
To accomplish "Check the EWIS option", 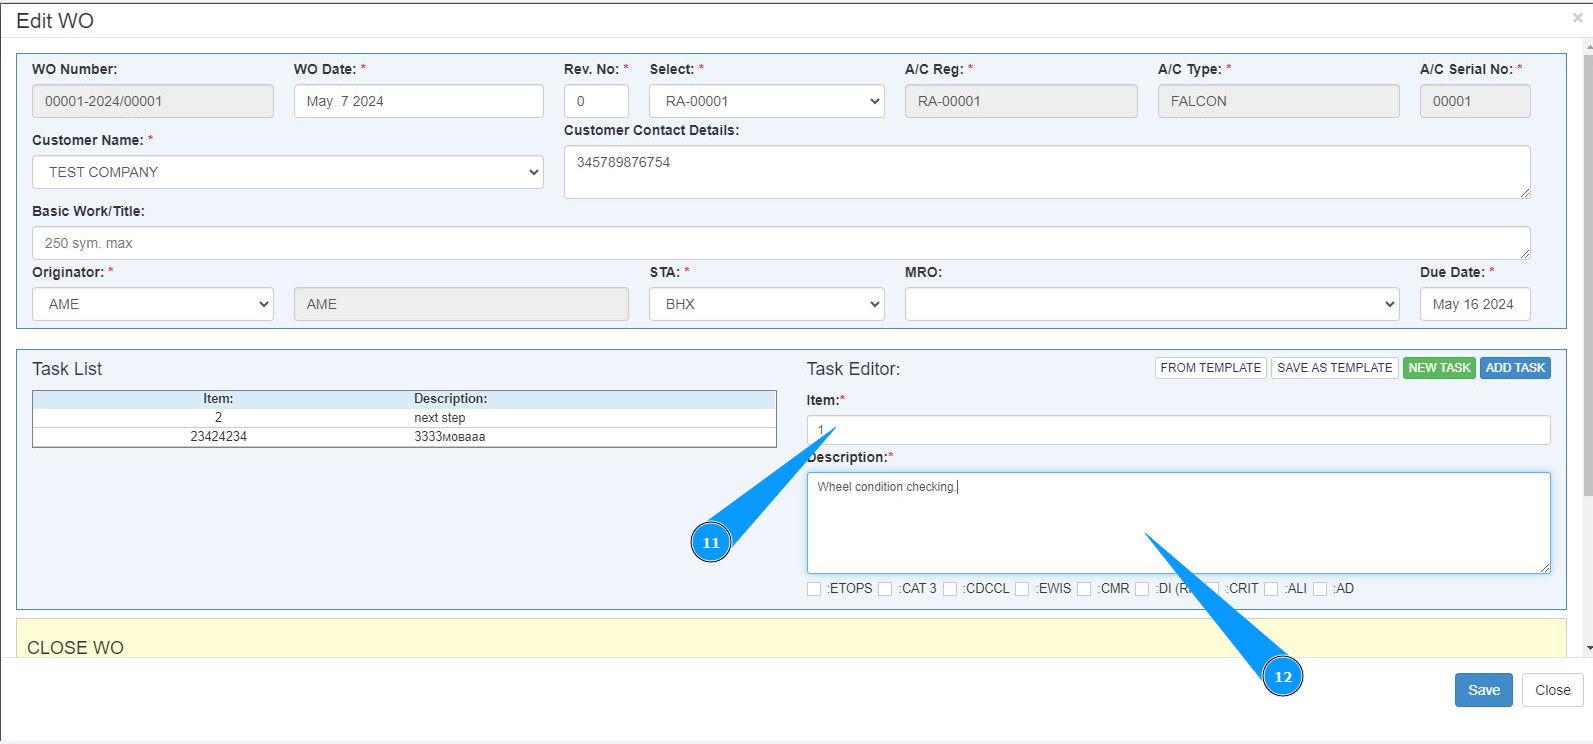I will (x=1022, y=589).
